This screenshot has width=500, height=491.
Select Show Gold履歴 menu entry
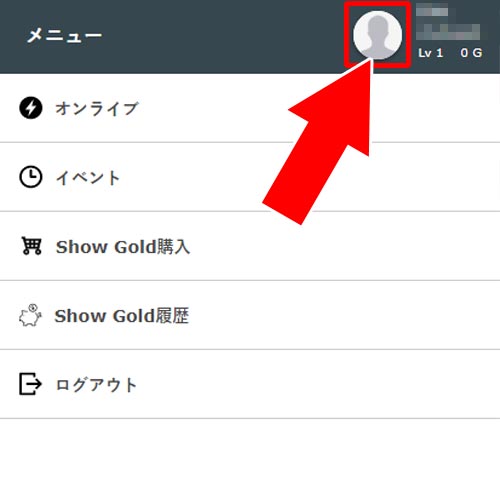[250, 315]
